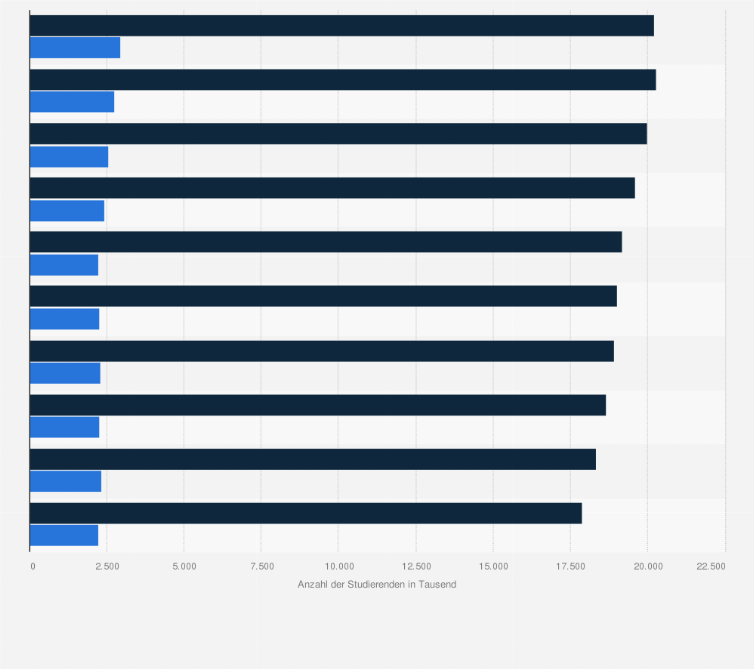
Task: Click the topmost dark navy bar
Action: (x=341, y=26)
